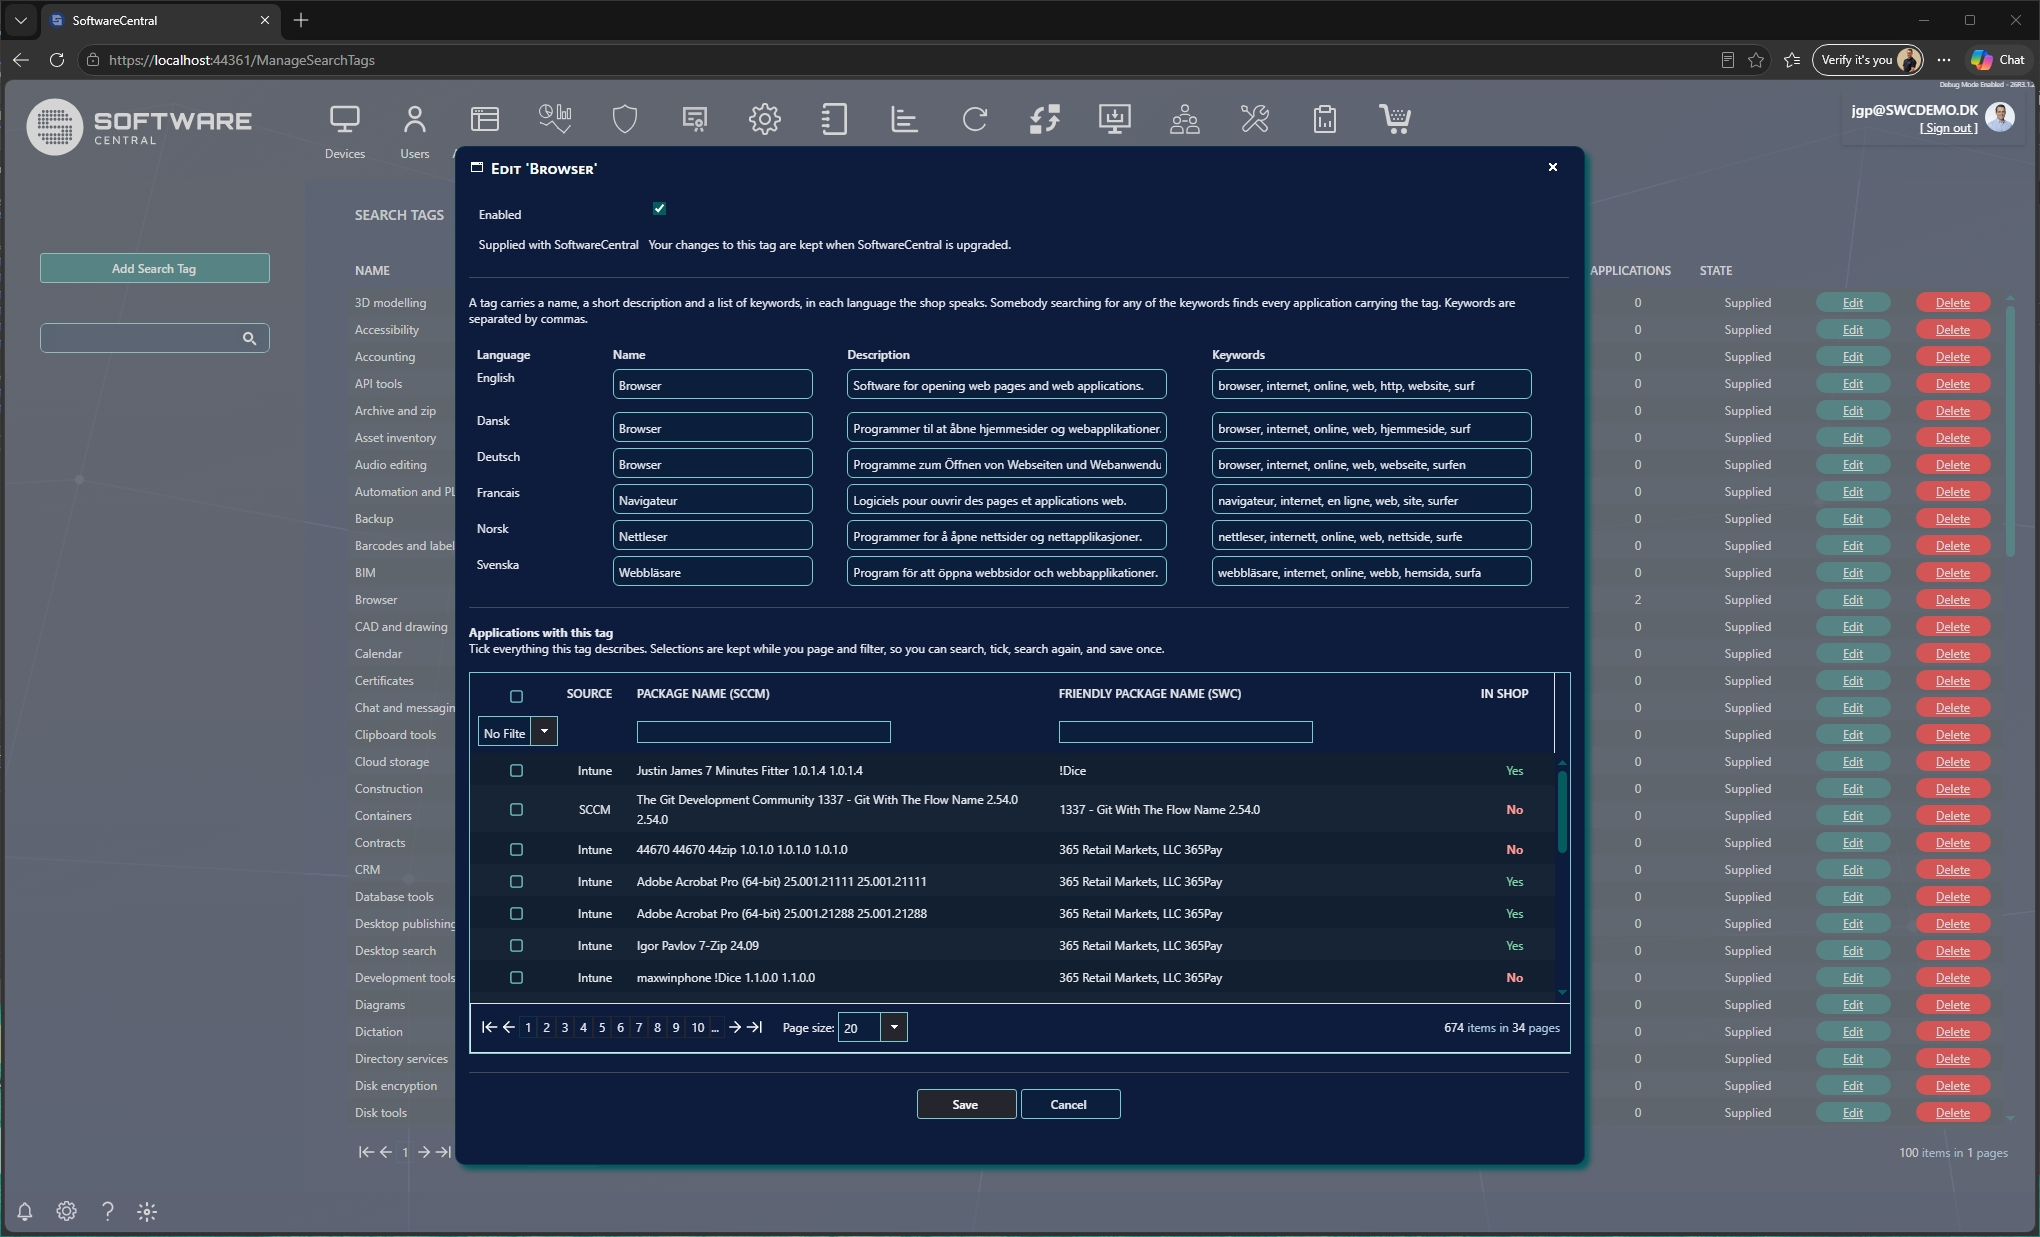Viewport: 2040px width, 1237px height.
Task: Click the wrench and screwdriver tools icon
Action: pyautogui.click(x=1255, y=120)
